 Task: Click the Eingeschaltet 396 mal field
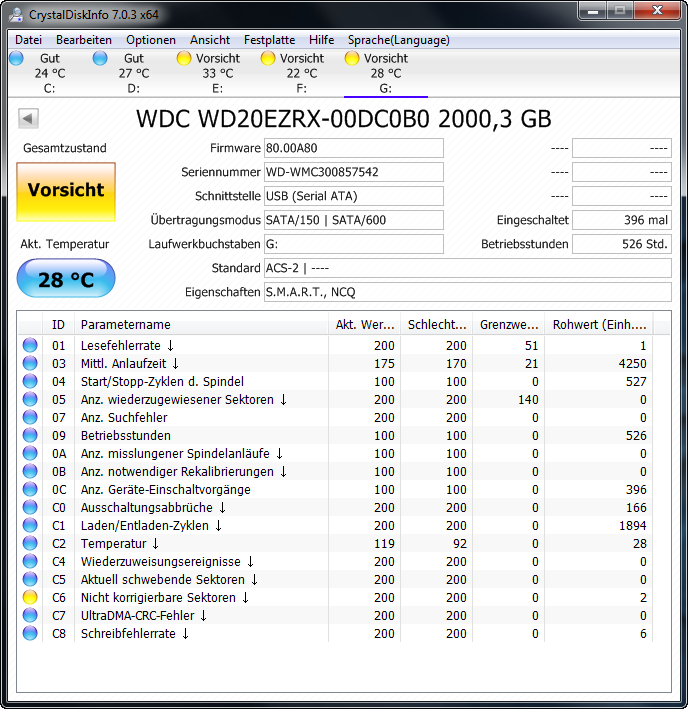pos(622,220)
